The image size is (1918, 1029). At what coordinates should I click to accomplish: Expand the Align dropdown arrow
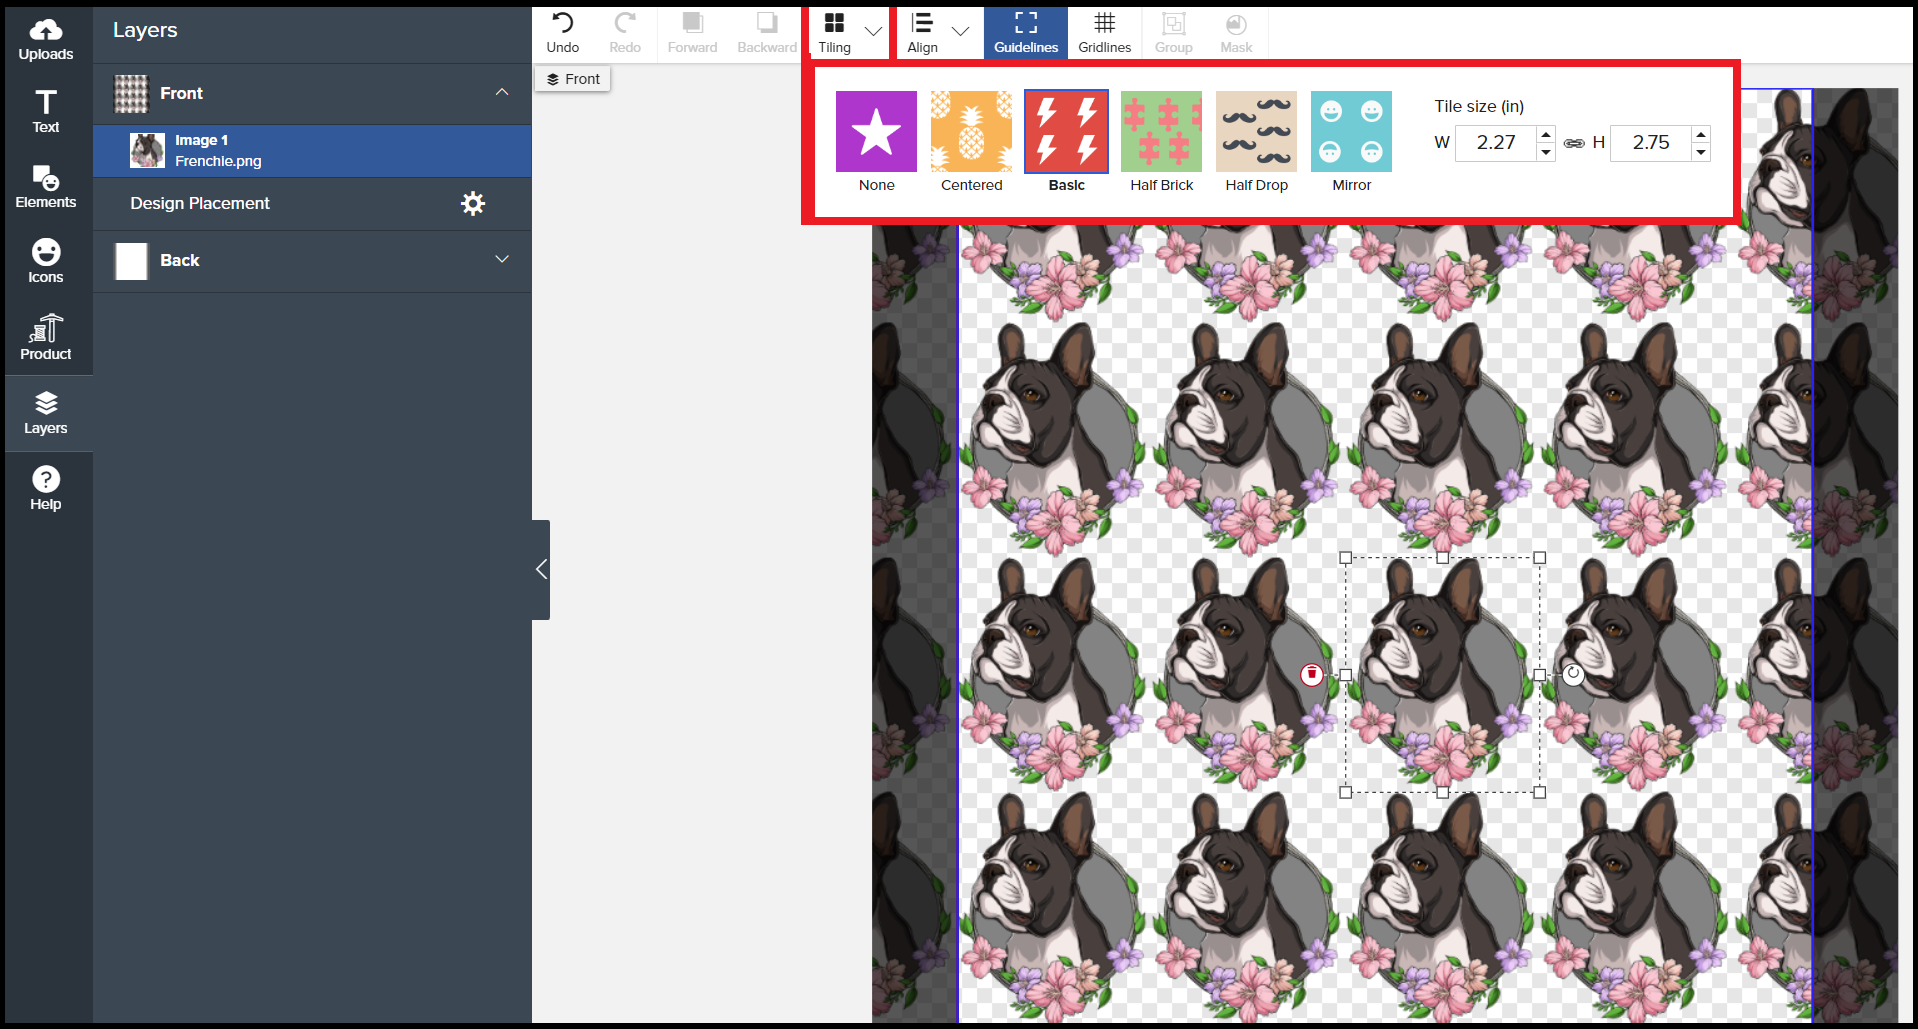point(961,31)
